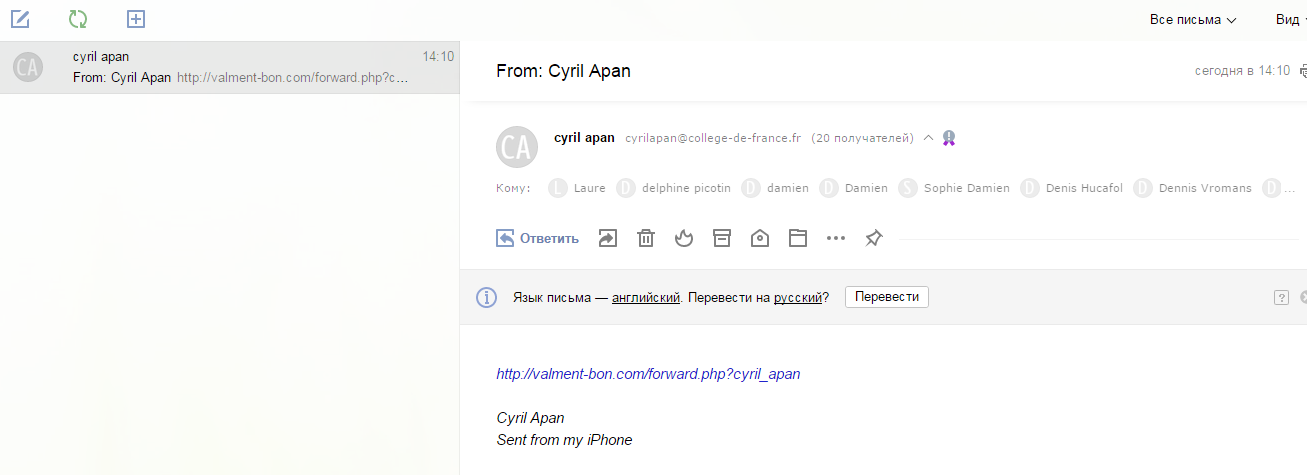Viewport: 1307px width, 475px height.
Task: Collapse the 20 recipients list chevron
Action: (928, 138)
